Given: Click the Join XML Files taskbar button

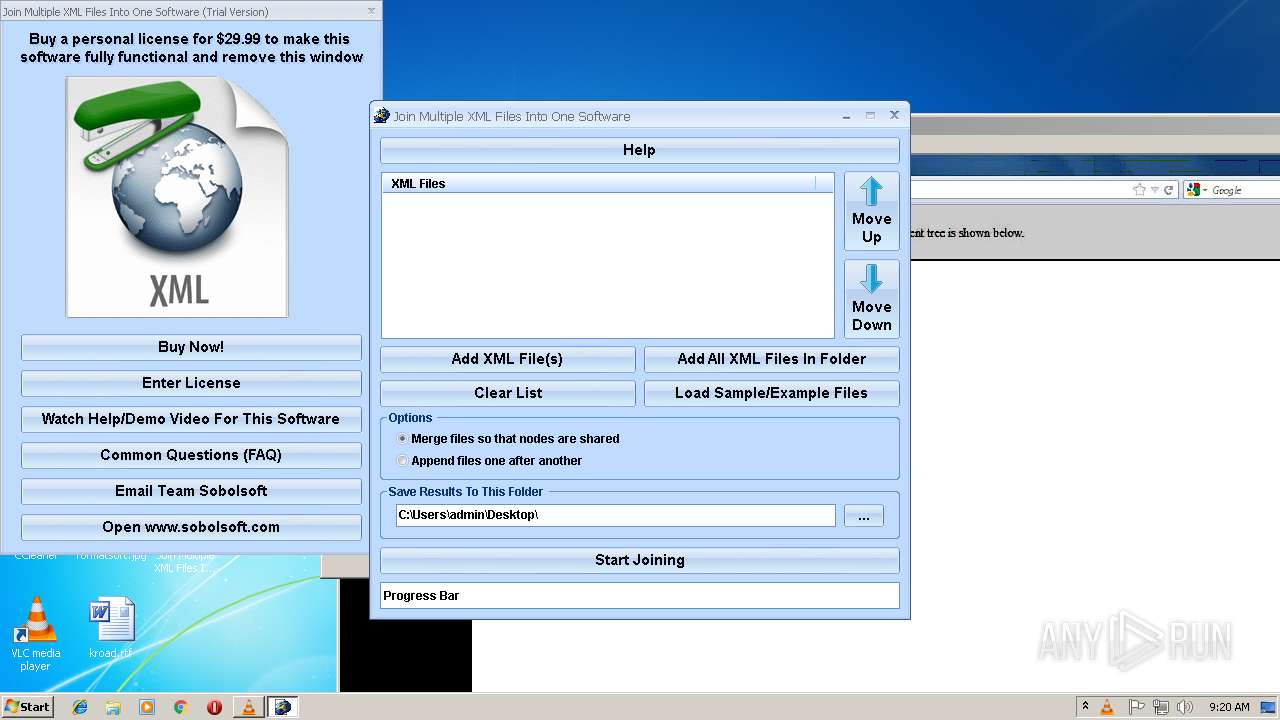Looking at the screenshot, I should 283,707.
